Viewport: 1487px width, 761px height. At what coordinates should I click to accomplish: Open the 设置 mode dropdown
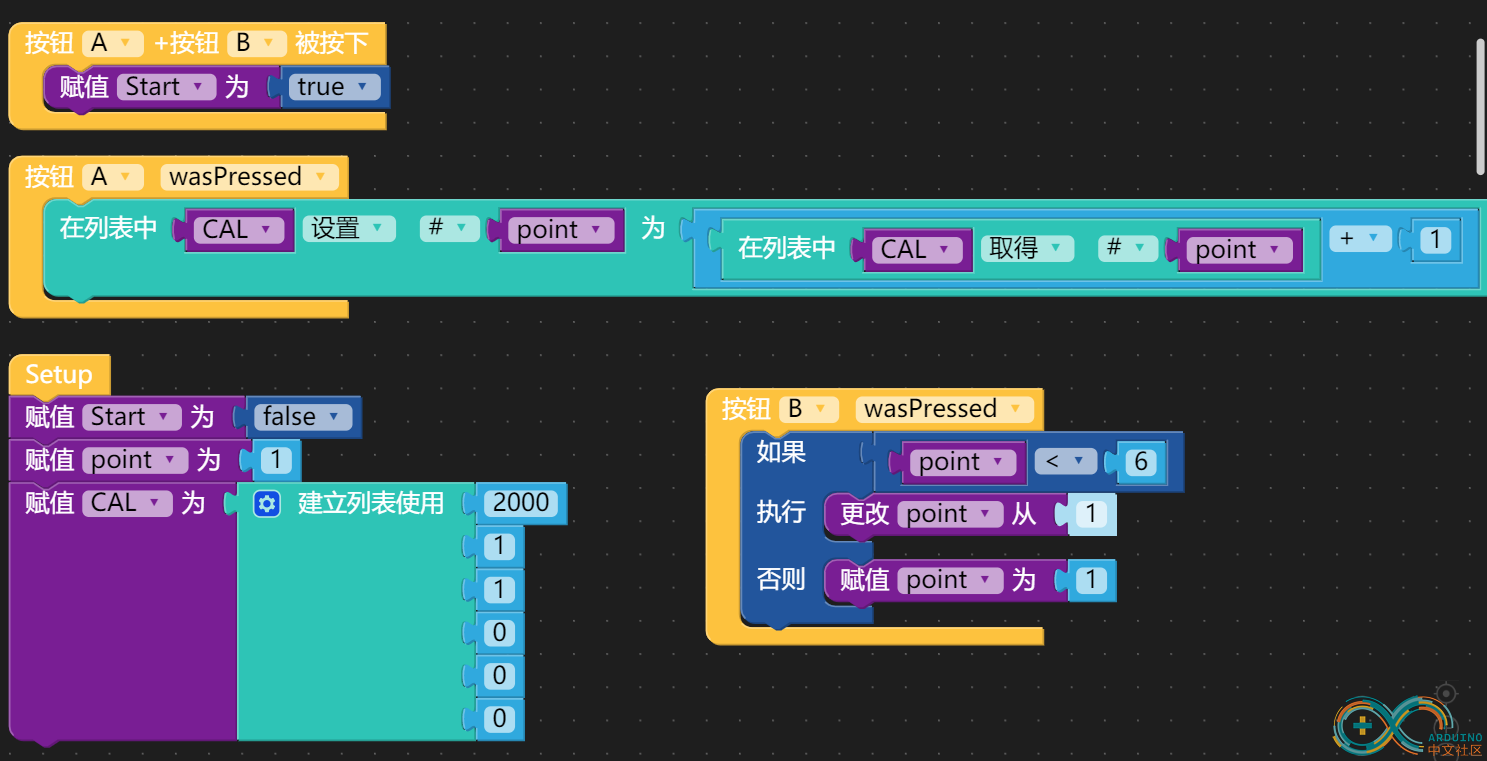pyautogui.click(x=349, y=229)
